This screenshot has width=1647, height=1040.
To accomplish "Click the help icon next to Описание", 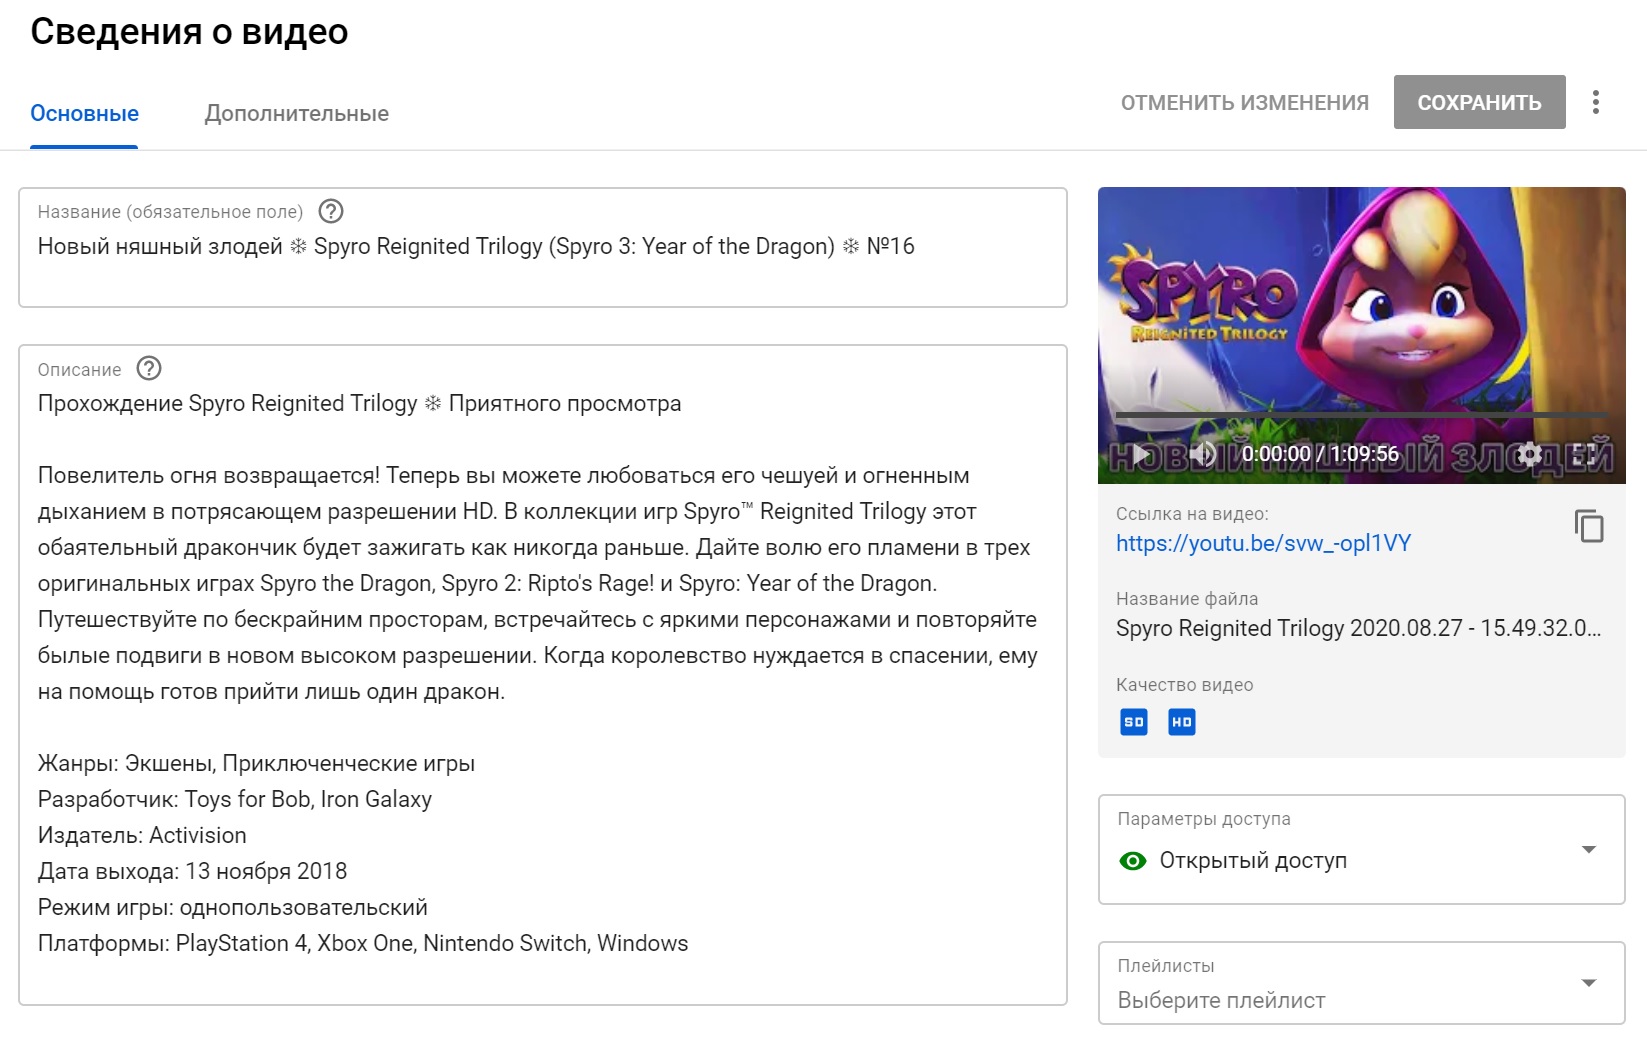I will click(x=149, y=368).
